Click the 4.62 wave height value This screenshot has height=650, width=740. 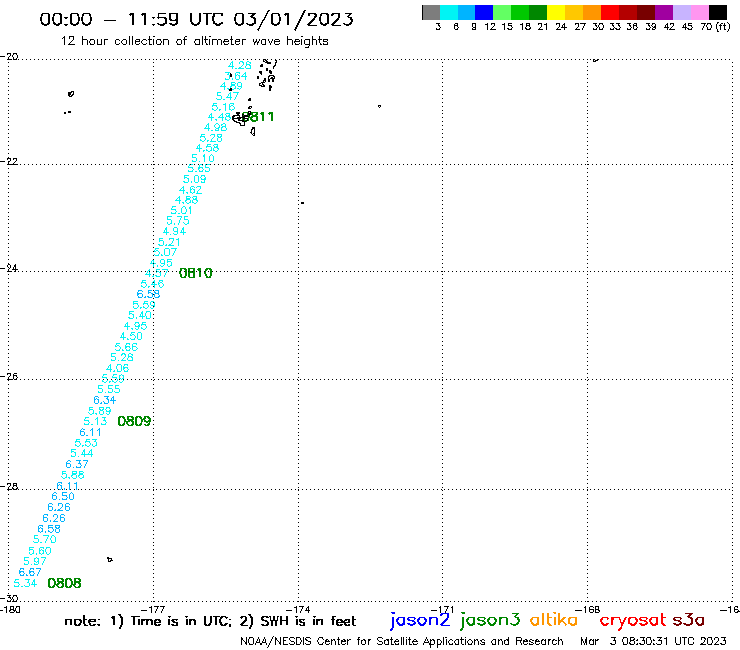point(191,190)
